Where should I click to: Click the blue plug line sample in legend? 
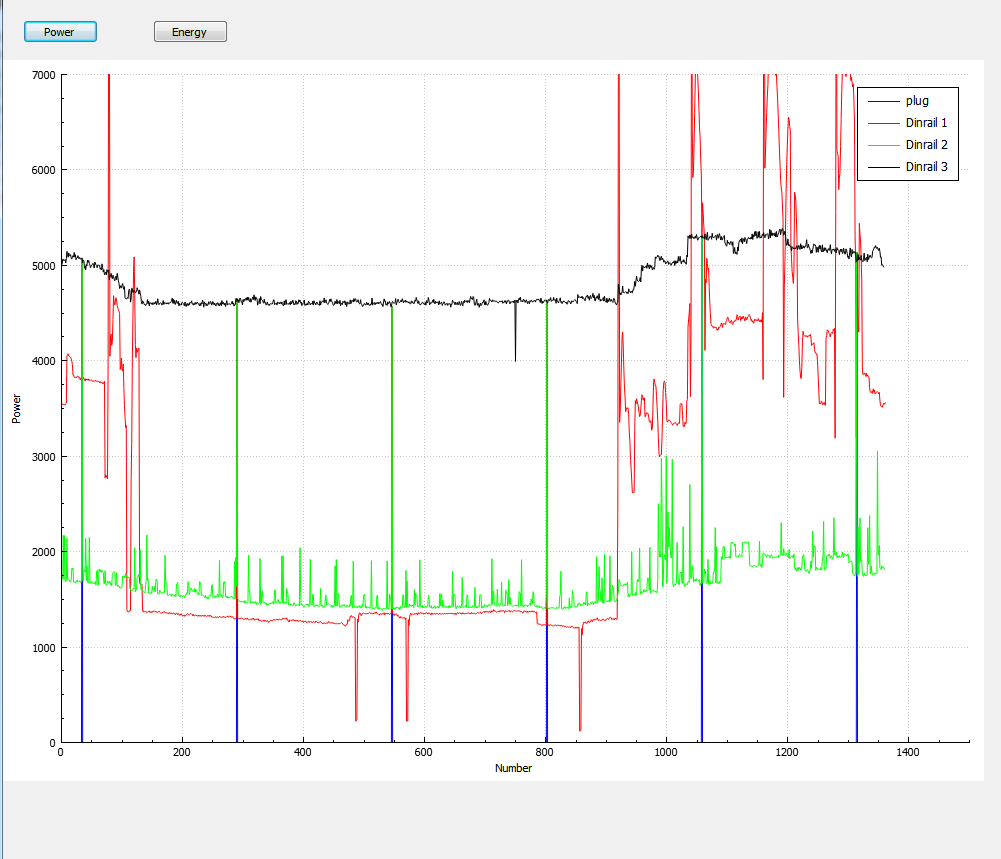coord(884,101)
